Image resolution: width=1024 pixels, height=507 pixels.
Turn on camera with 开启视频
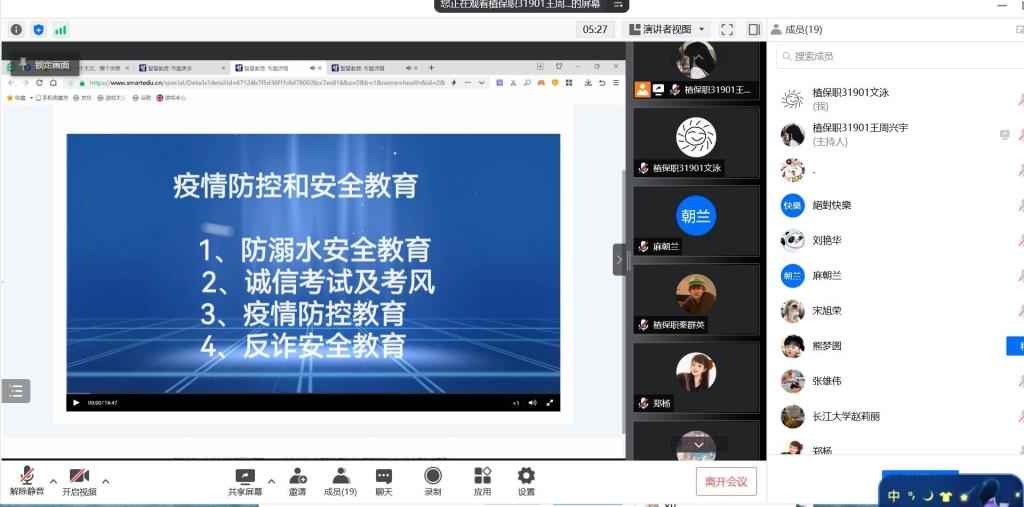80,481
